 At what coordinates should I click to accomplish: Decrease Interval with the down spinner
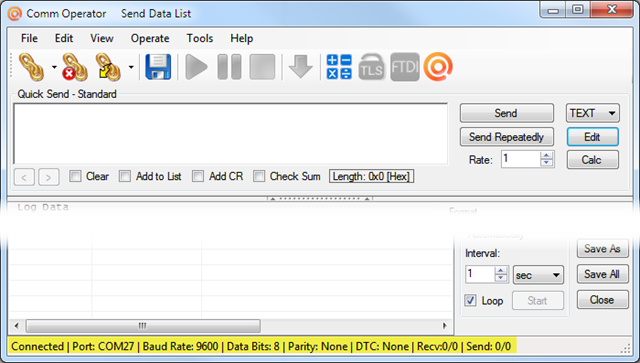point(501,278)
